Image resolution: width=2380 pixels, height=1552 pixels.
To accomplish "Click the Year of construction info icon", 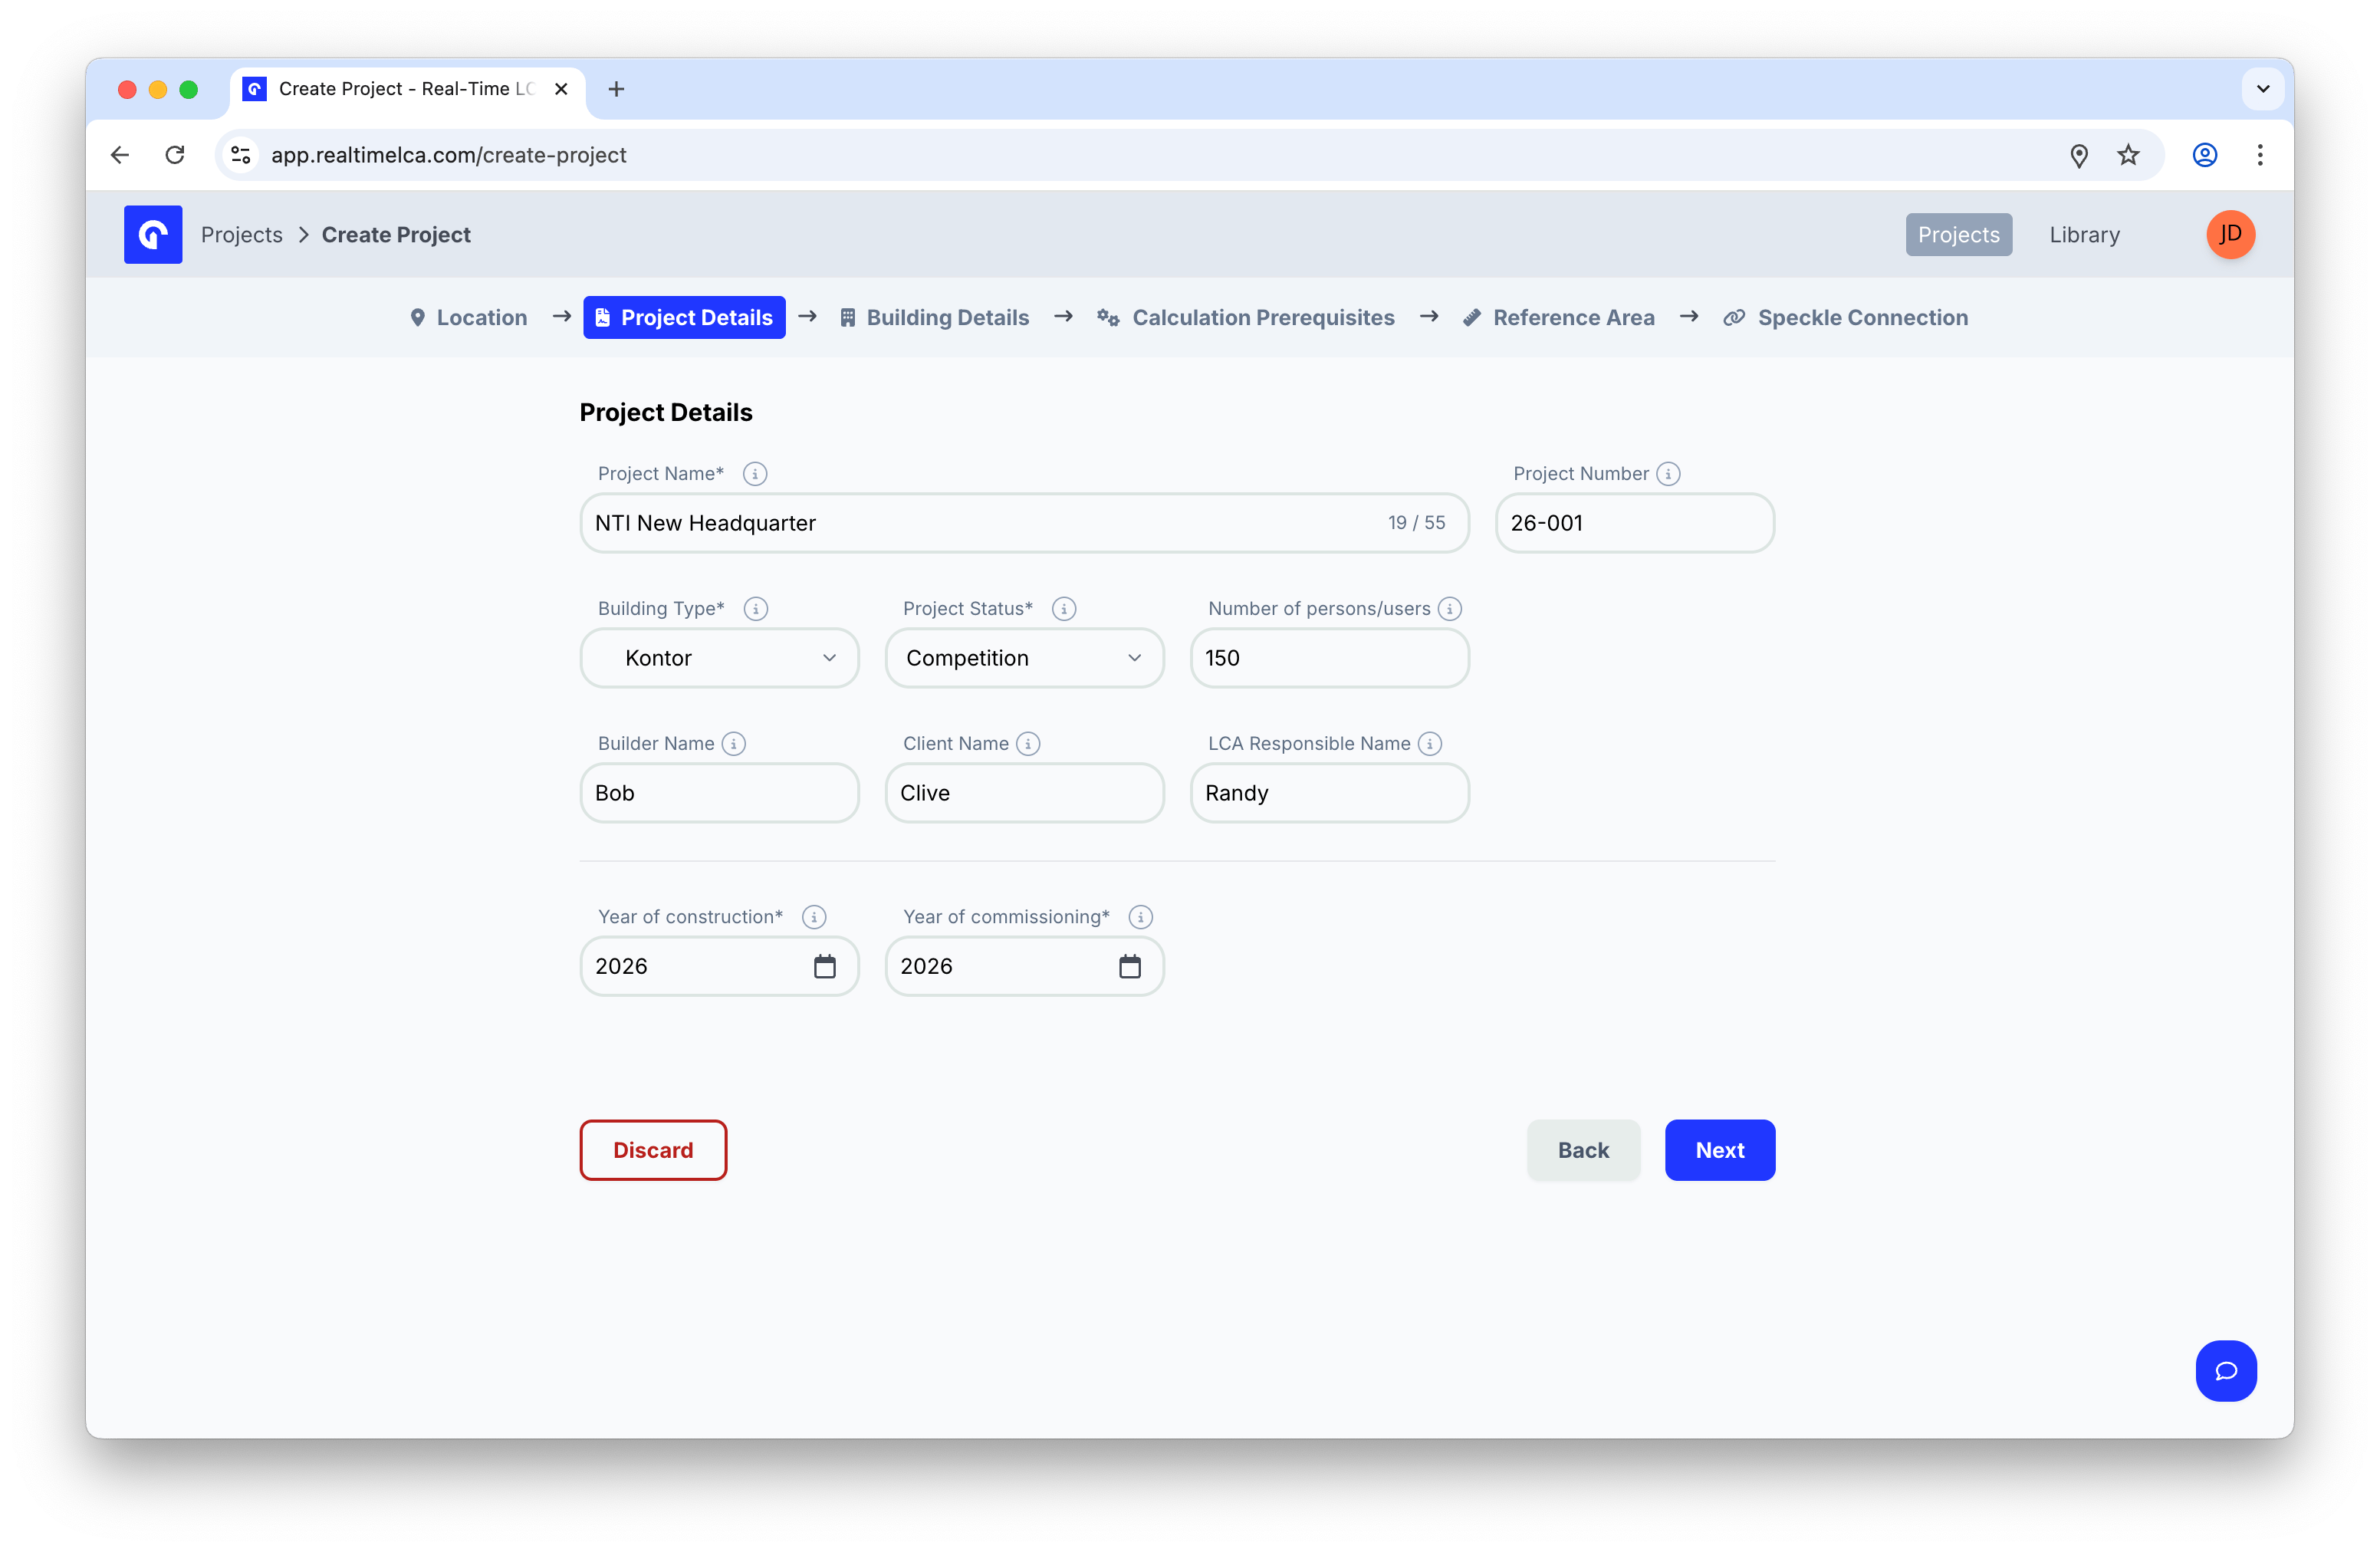I will tap(814, 917).
